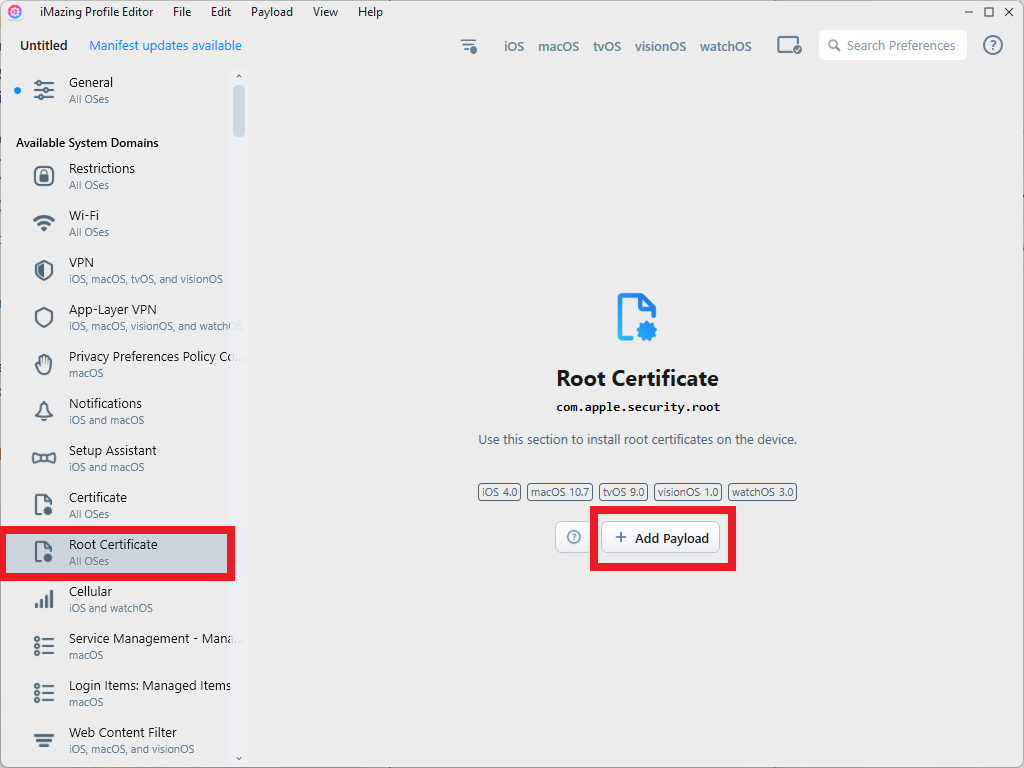1024x768 pixels.
Task: Open the General payload entry
Action: (91, 82)
